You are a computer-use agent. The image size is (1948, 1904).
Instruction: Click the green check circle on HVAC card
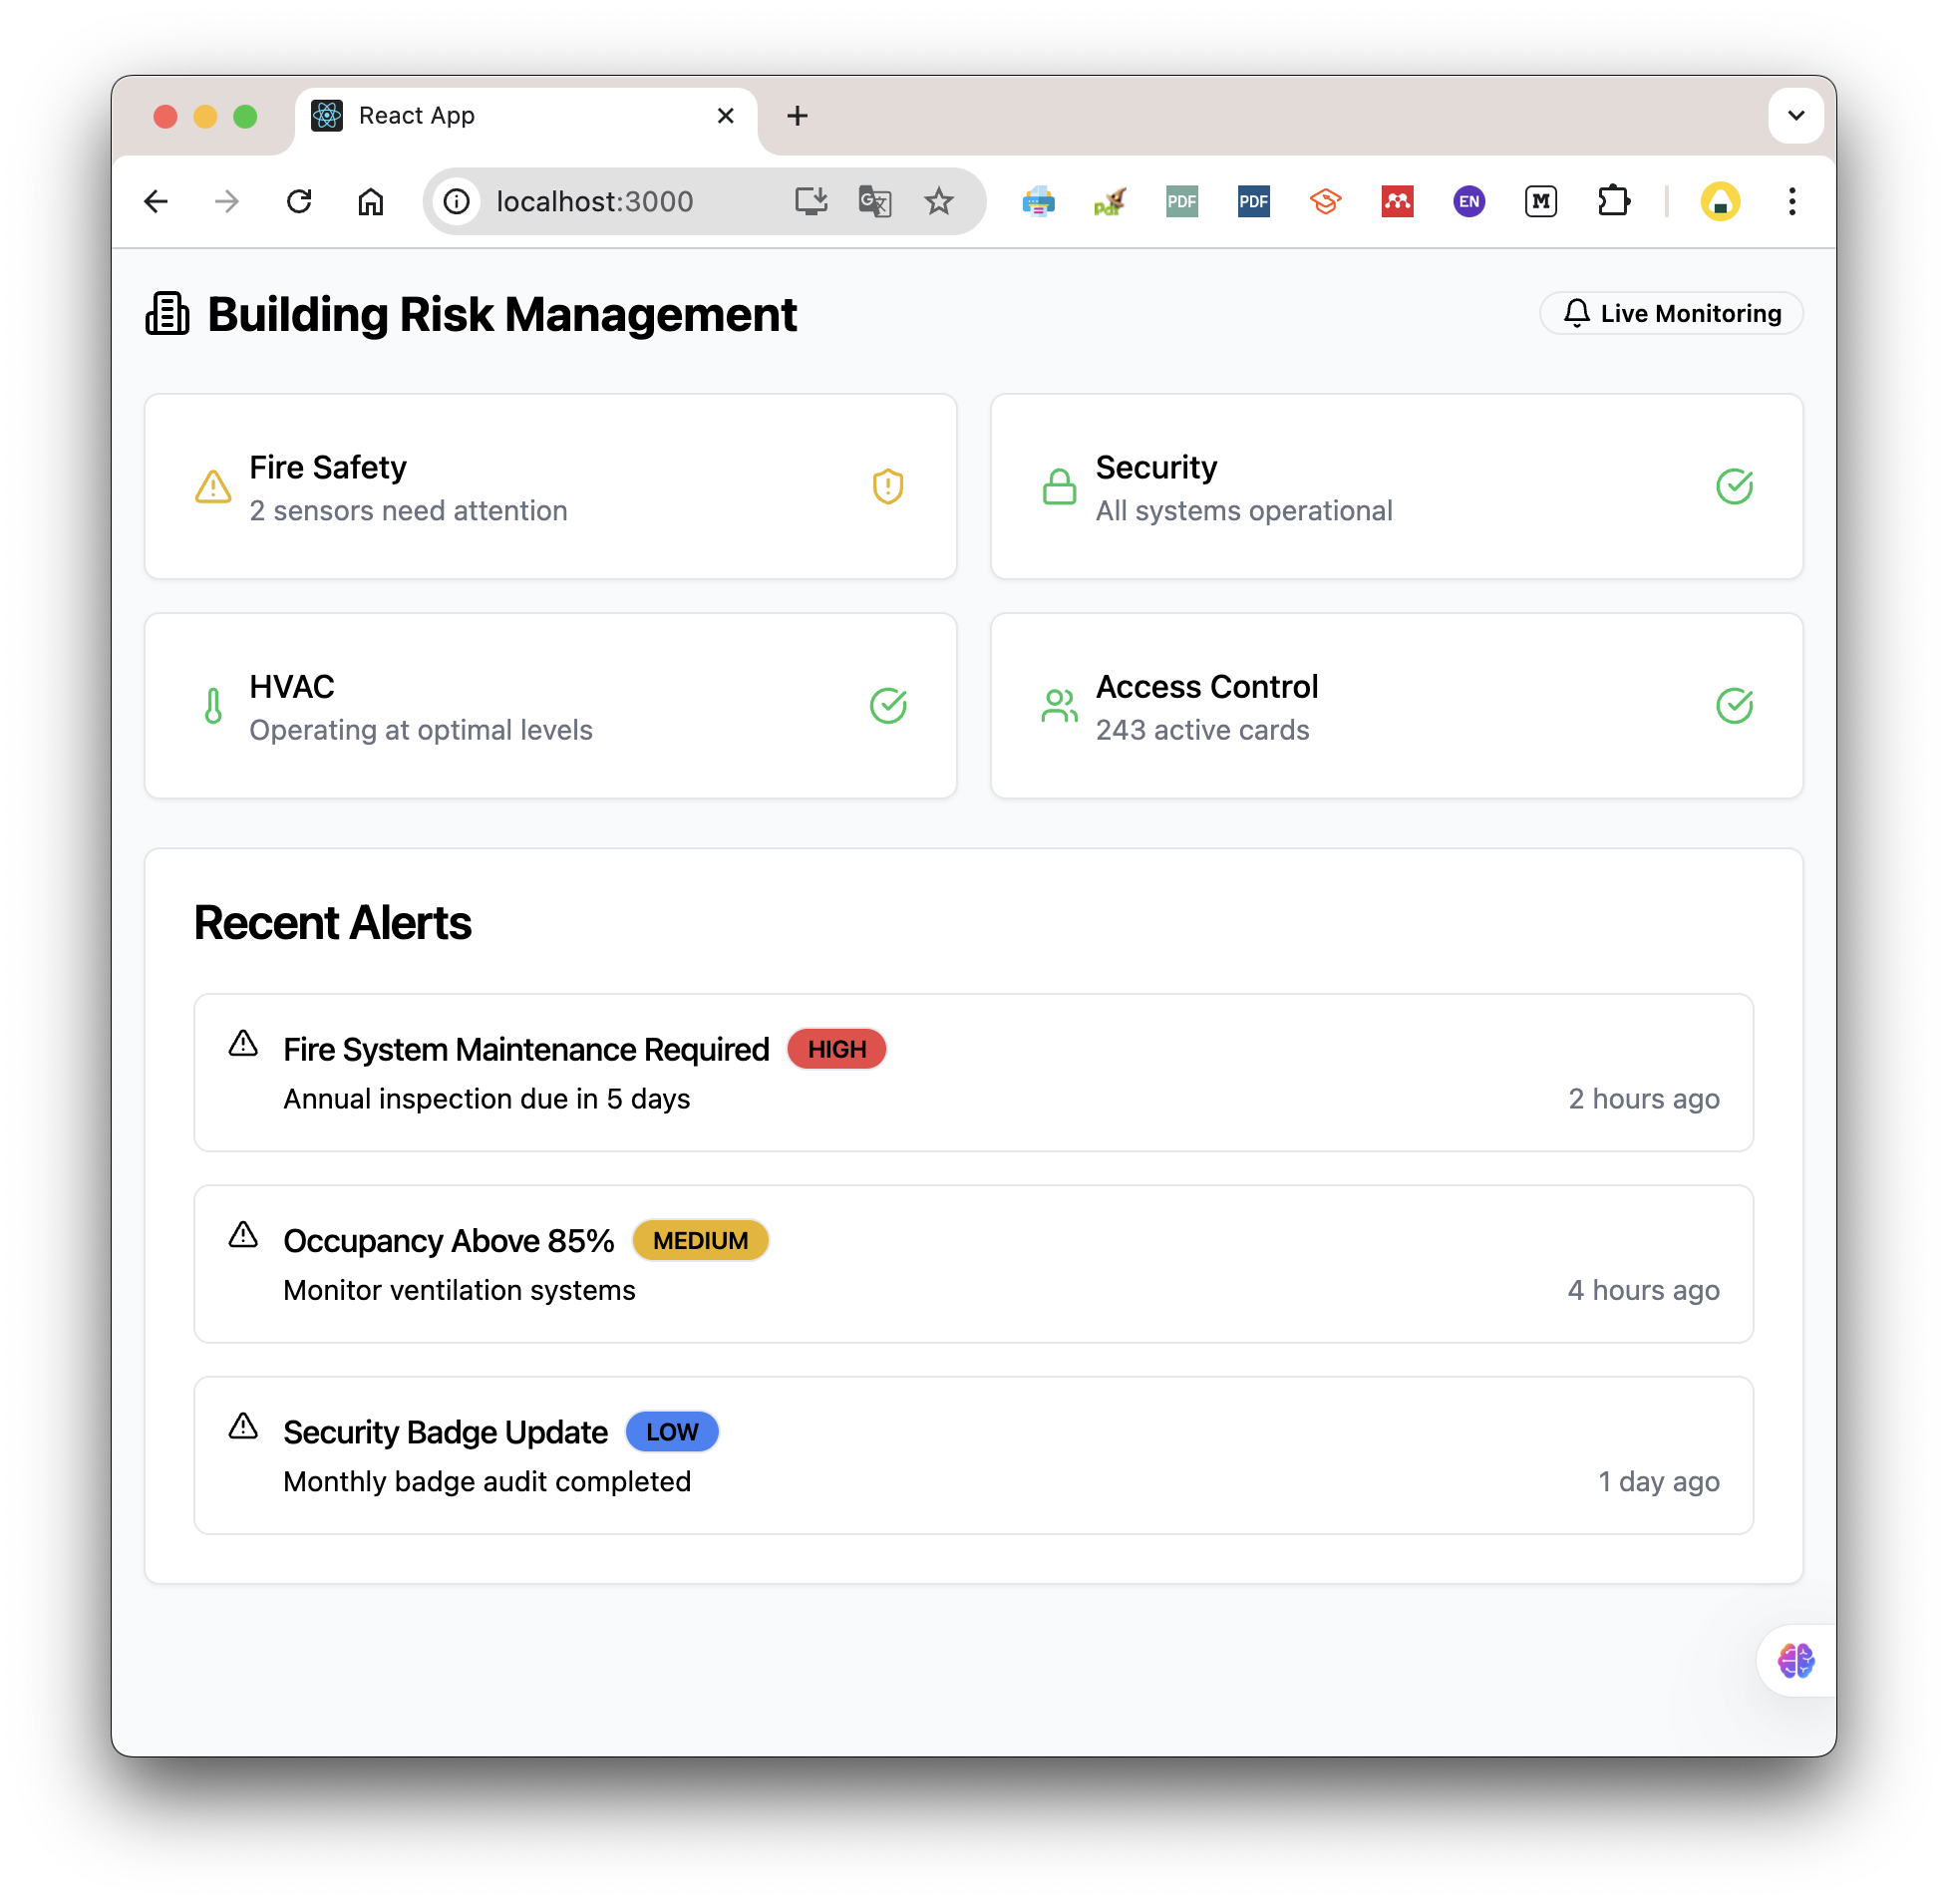[x=887, y=706]
